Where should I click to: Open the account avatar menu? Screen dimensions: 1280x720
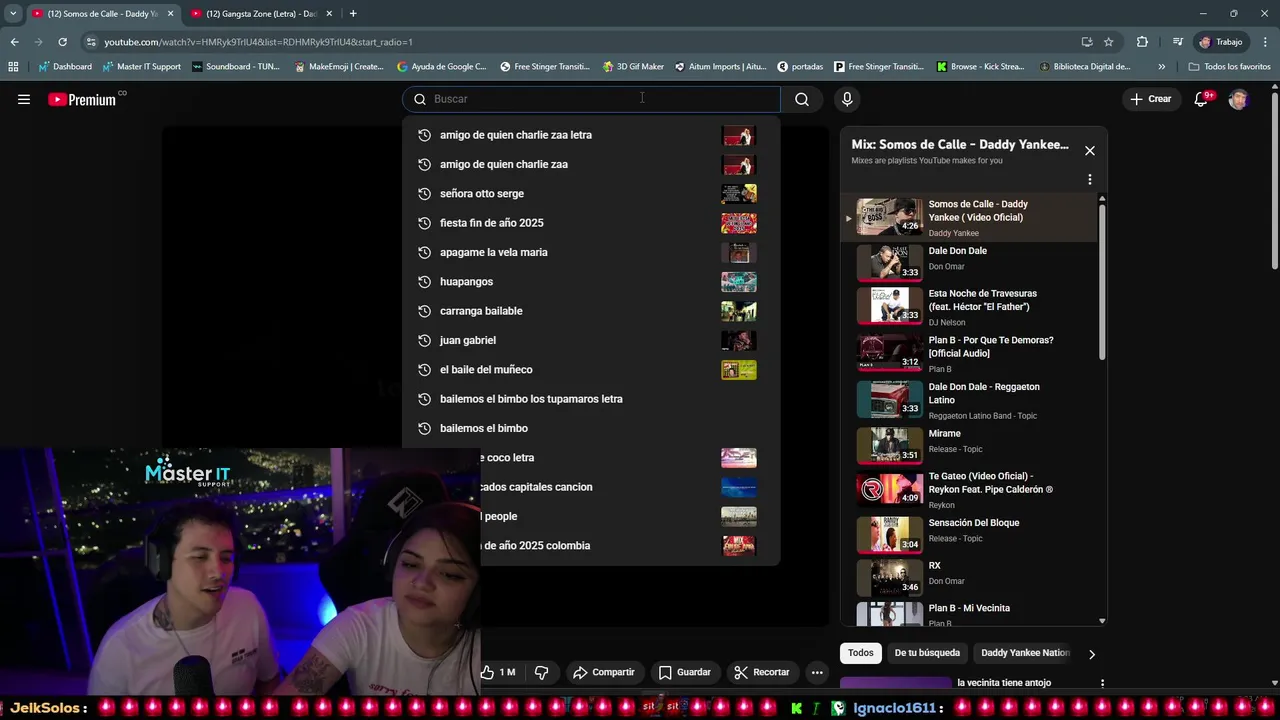pyautogui.click(x=1238, y=99)
